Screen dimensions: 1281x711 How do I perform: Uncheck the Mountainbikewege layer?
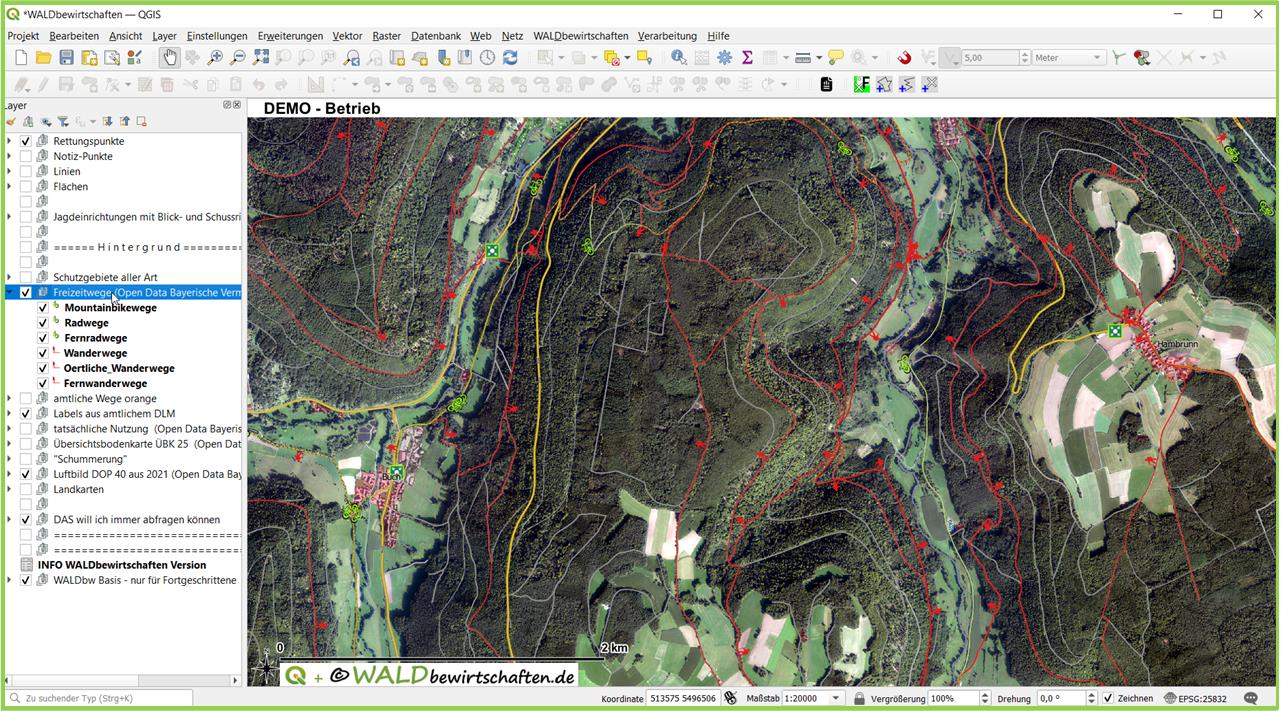(x=43, y=308)
